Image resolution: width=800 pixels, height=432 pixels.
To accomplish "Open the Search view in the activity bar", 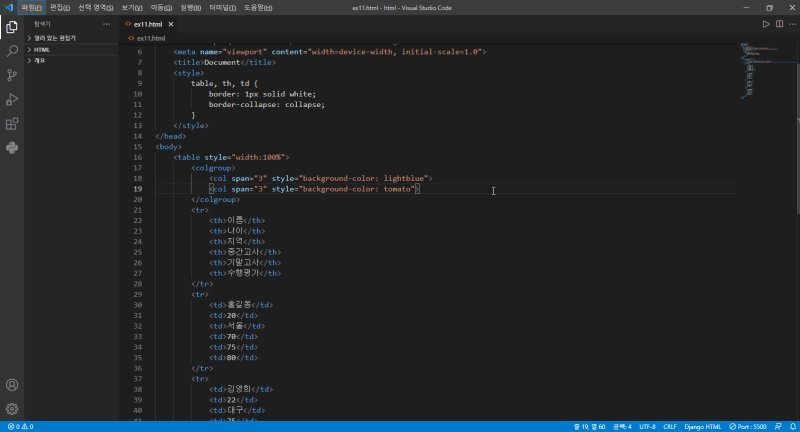I will [12, 51].
